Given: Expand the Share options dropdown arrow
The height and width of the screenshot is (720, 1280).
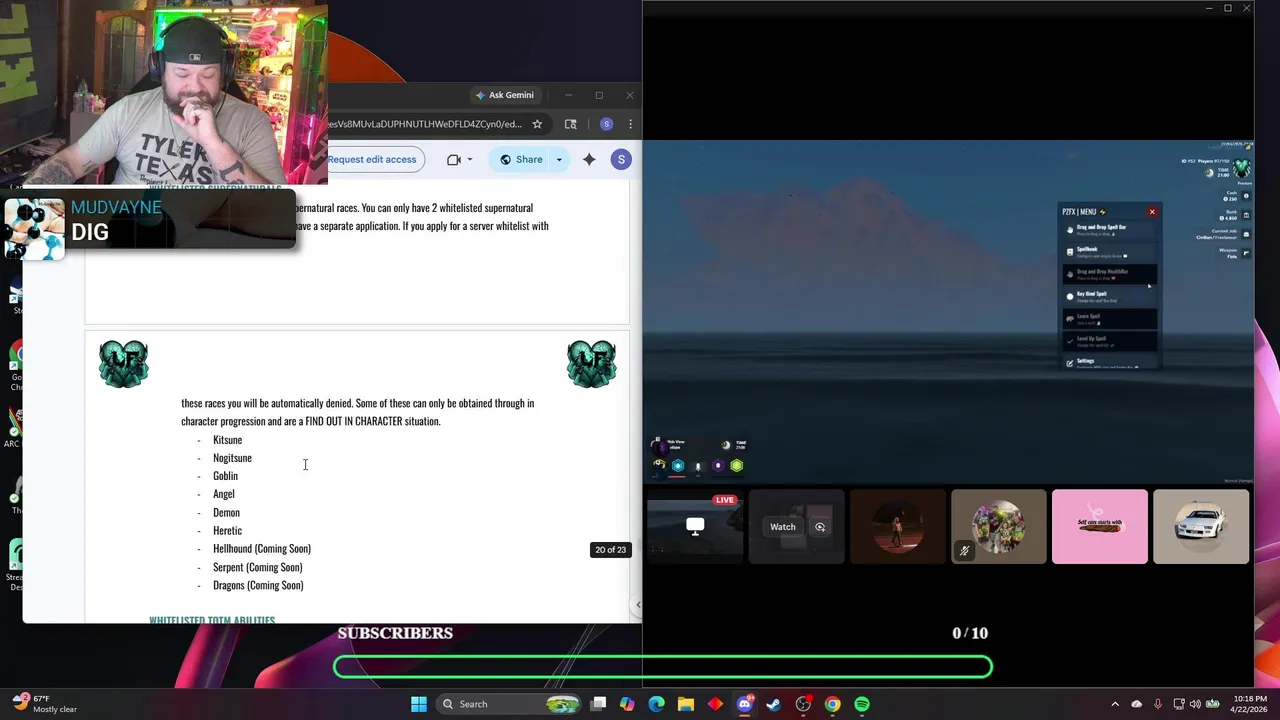Looking at the screenshot, I should pos(559,160).
